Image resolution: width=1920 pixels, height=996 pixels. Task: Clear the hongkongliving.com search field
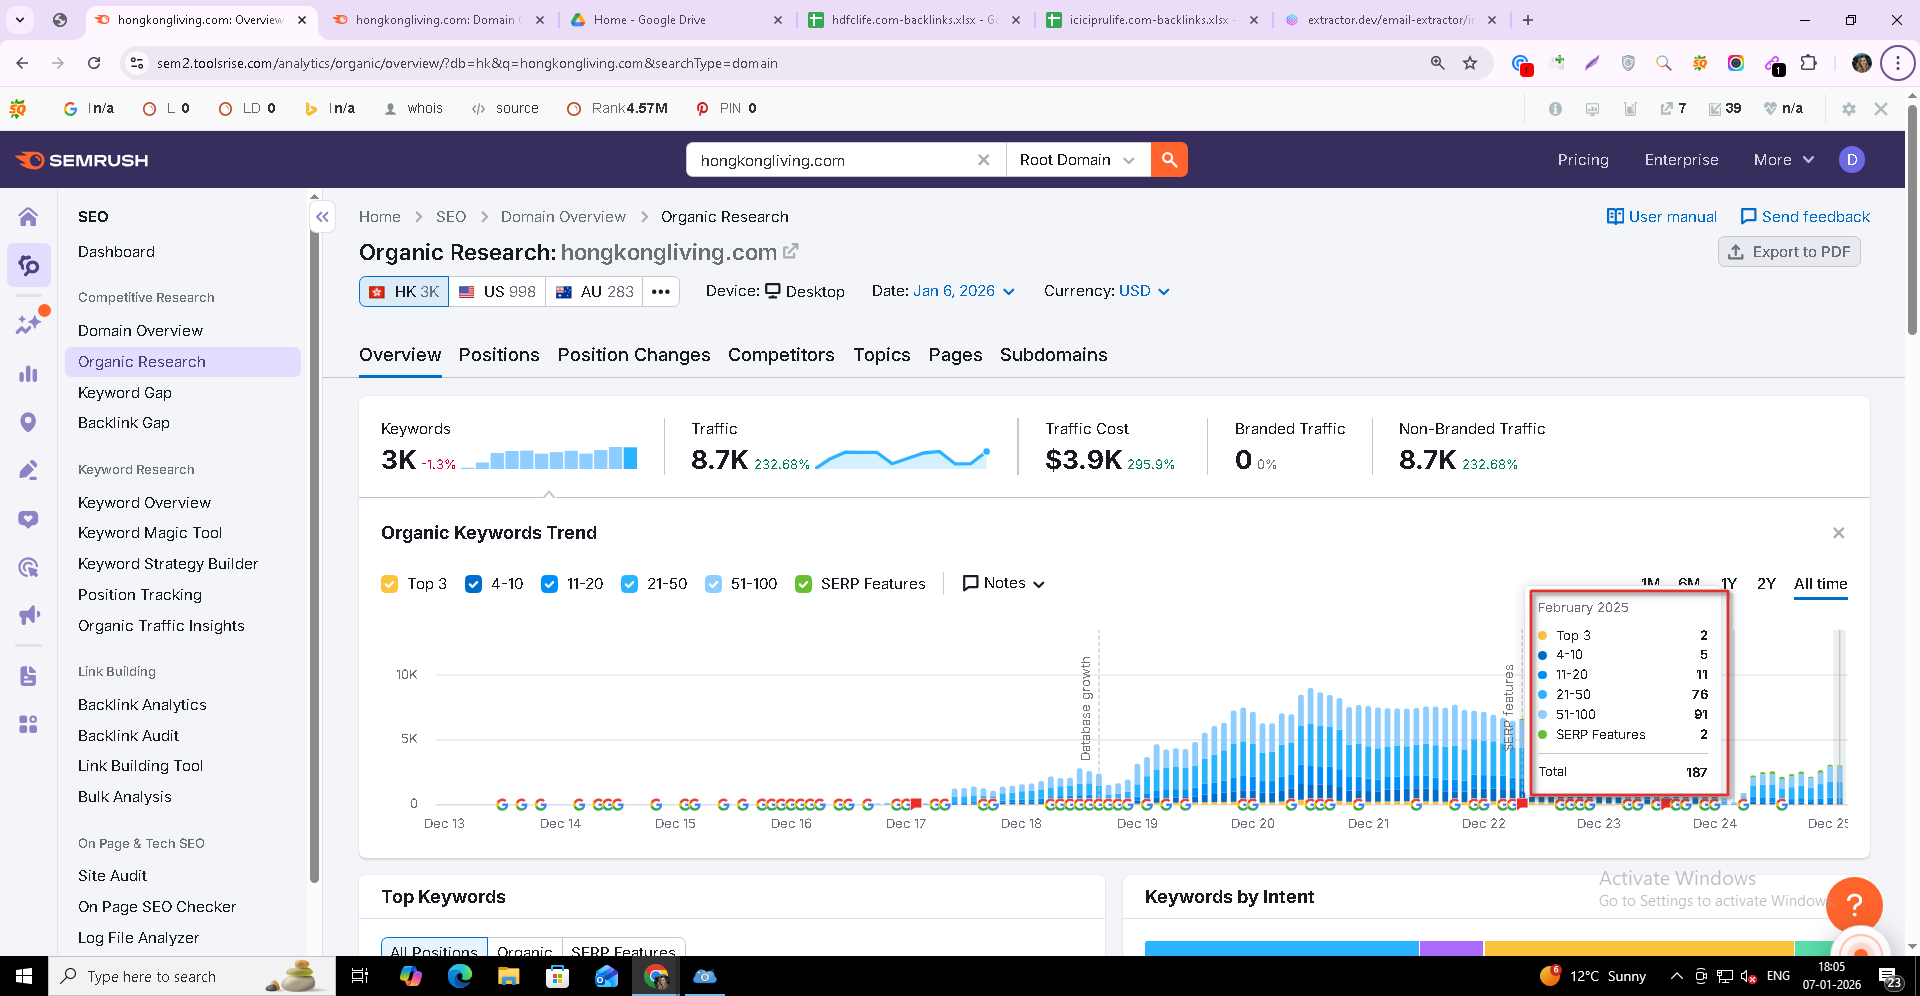pos(984,160)
